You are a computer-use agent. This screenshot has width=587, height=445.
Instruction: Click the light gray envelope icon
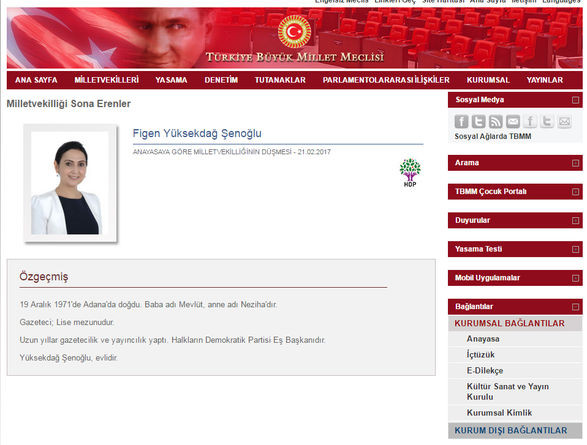click(565, 122)
